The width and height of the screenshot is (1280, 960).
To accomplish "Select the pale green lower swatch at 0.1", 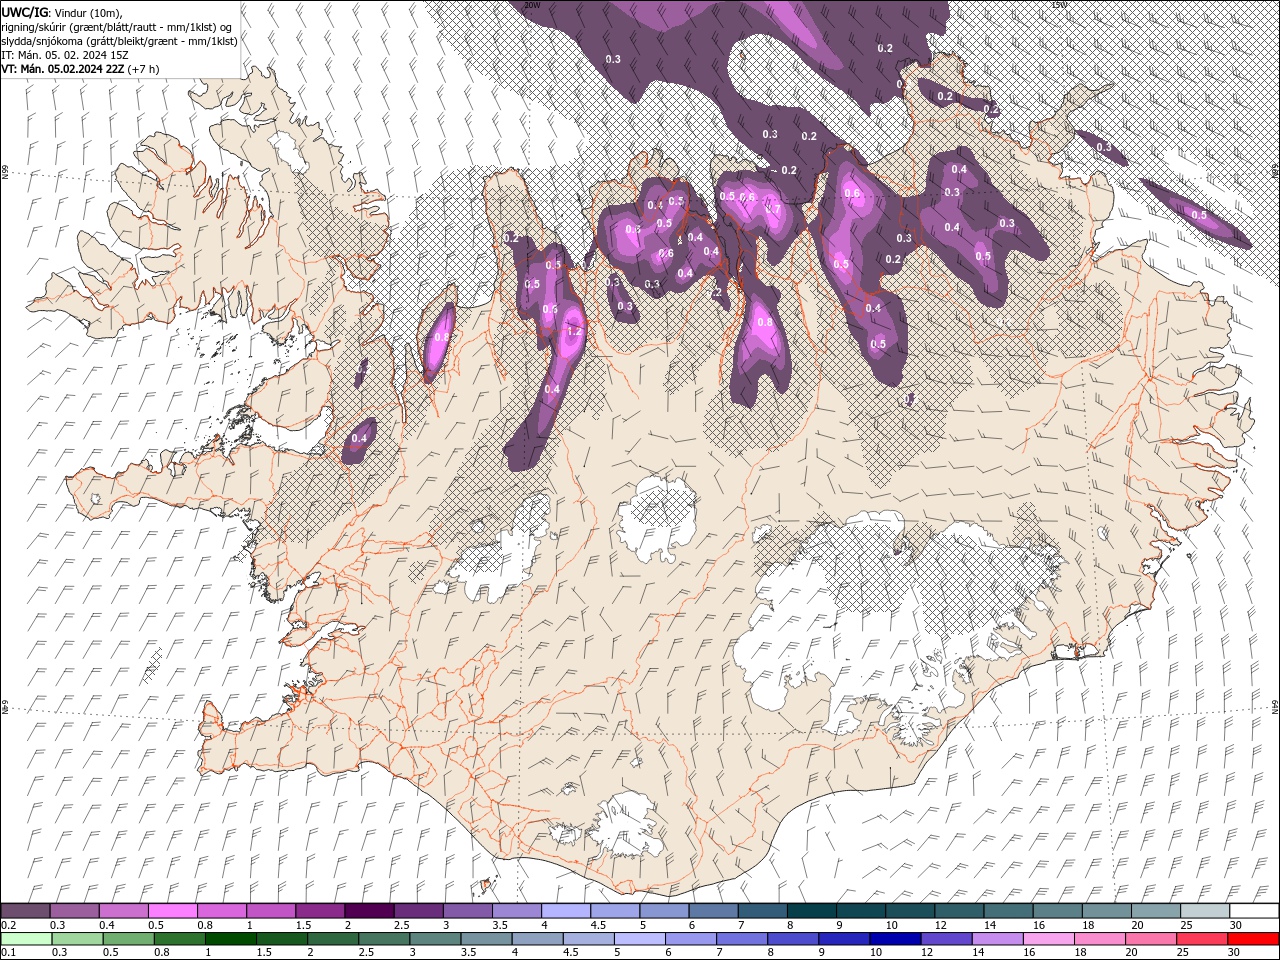I will point(27,939).
